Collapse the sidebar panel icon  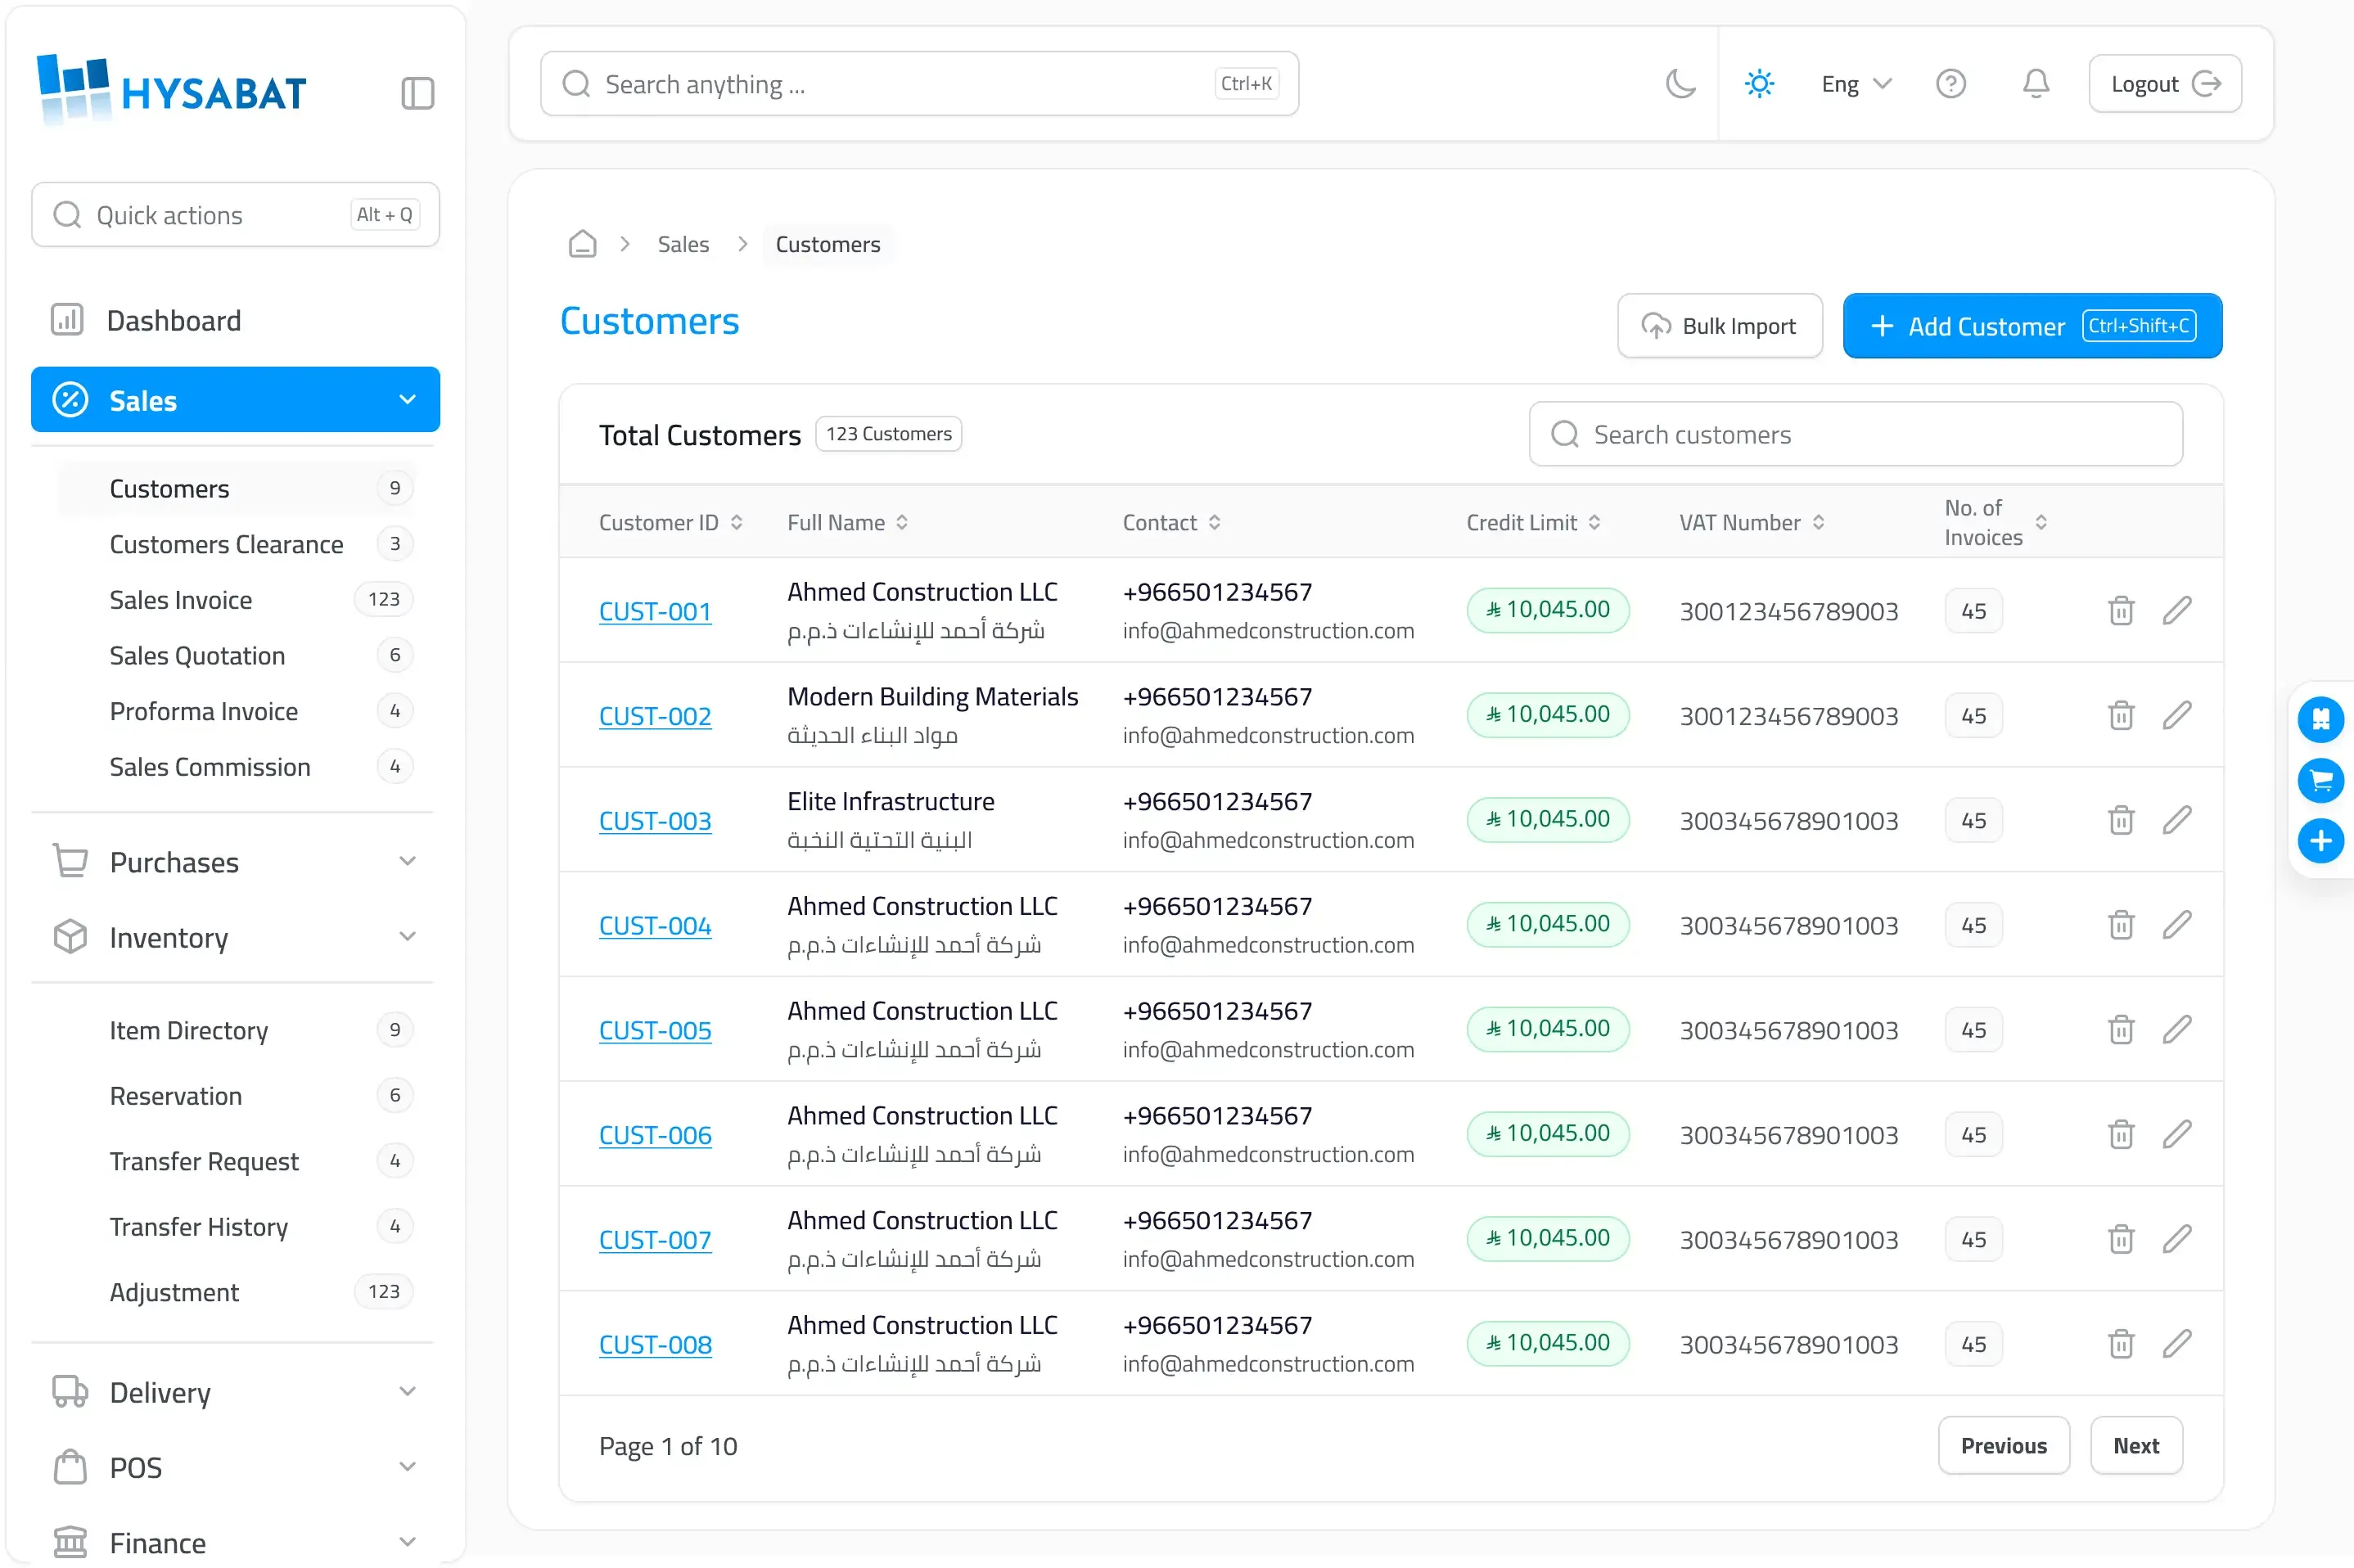(417, 93)
